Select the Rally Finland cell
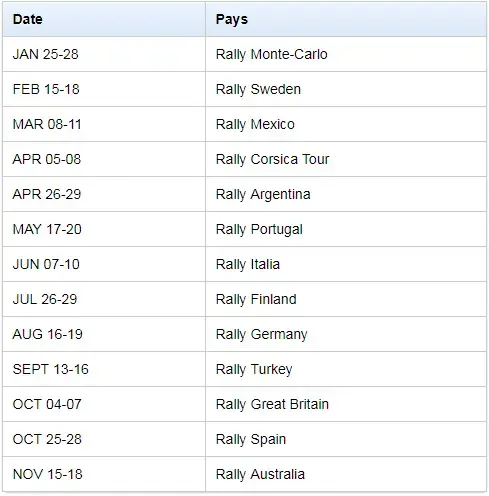Image resolution: width=489 pixels, height=496 pixels. tap(346, 299)
